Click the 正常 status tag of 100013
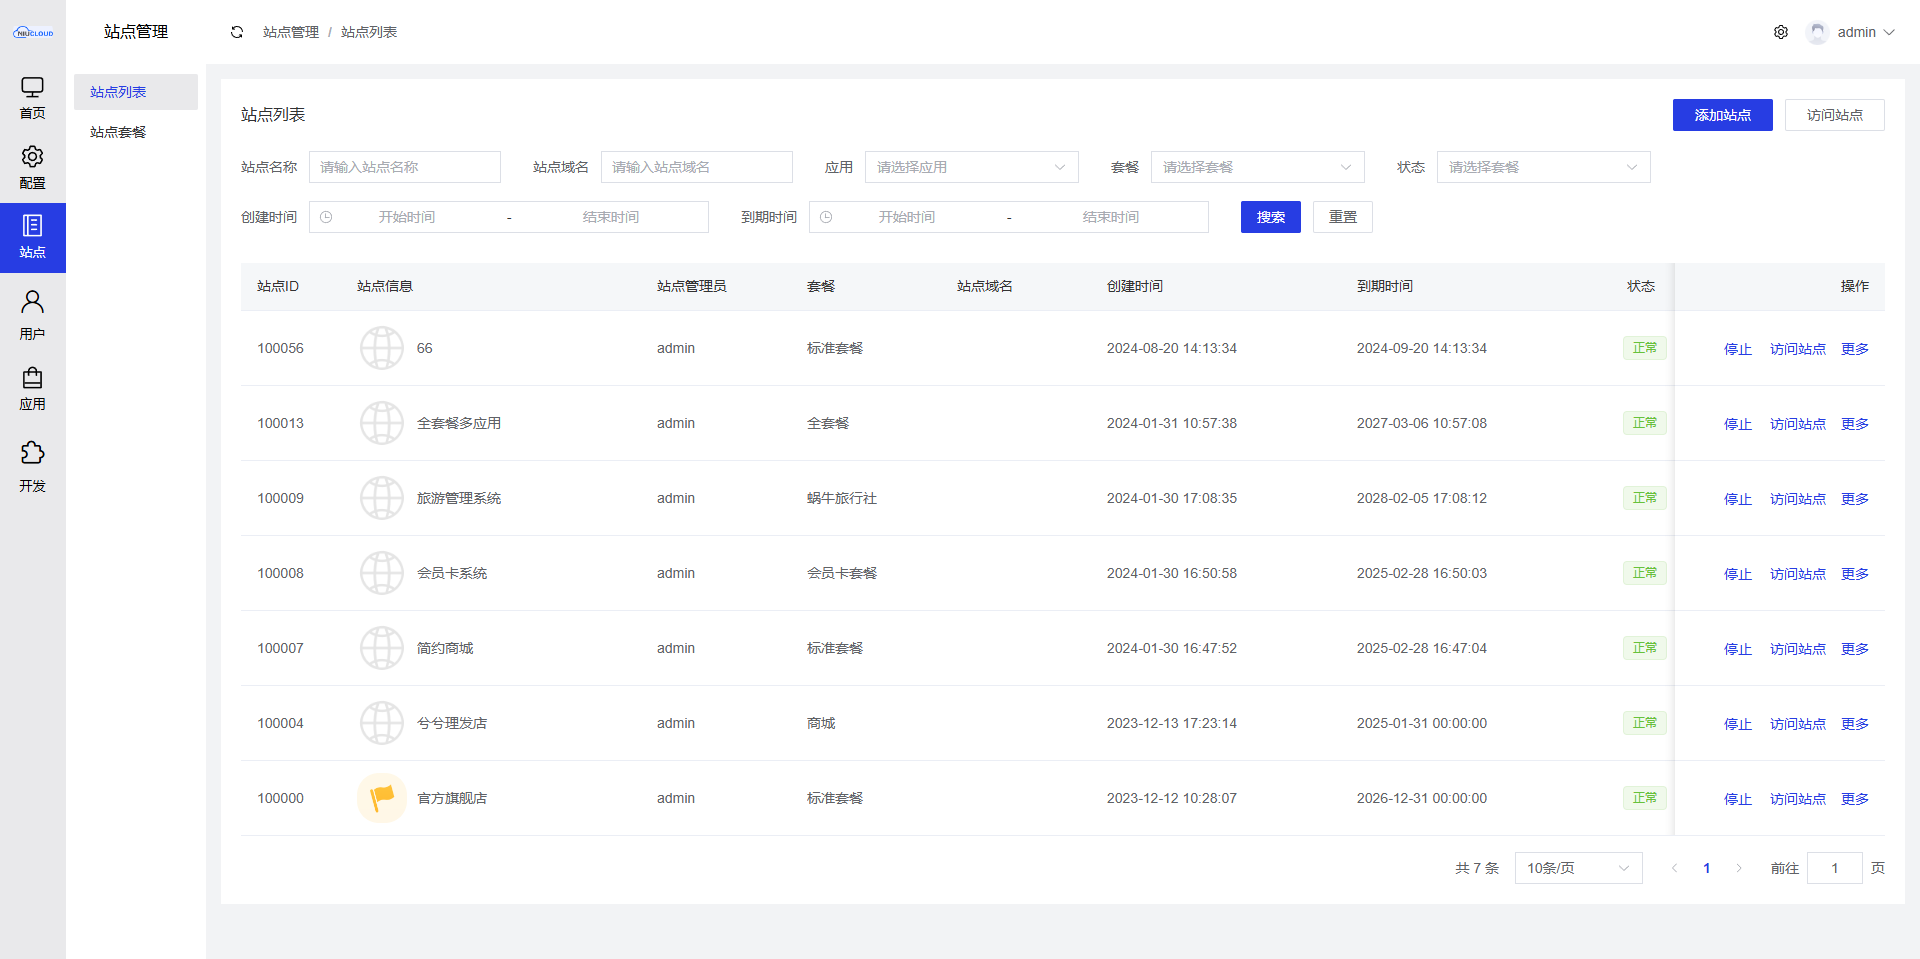The image size is (1920, 959). click(1645, 423)
